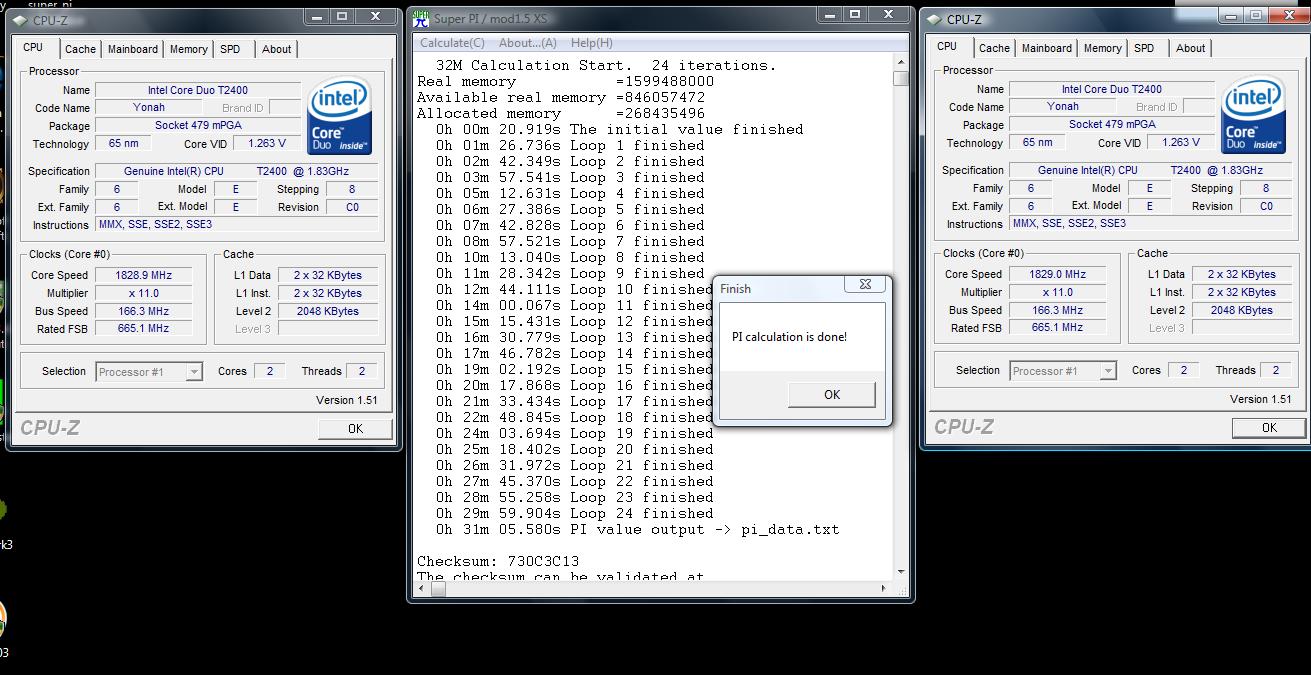Open the Mainboard tab in left CPU-Z
The height and width of the screenshot is (675, 1311).
point(133,49)
